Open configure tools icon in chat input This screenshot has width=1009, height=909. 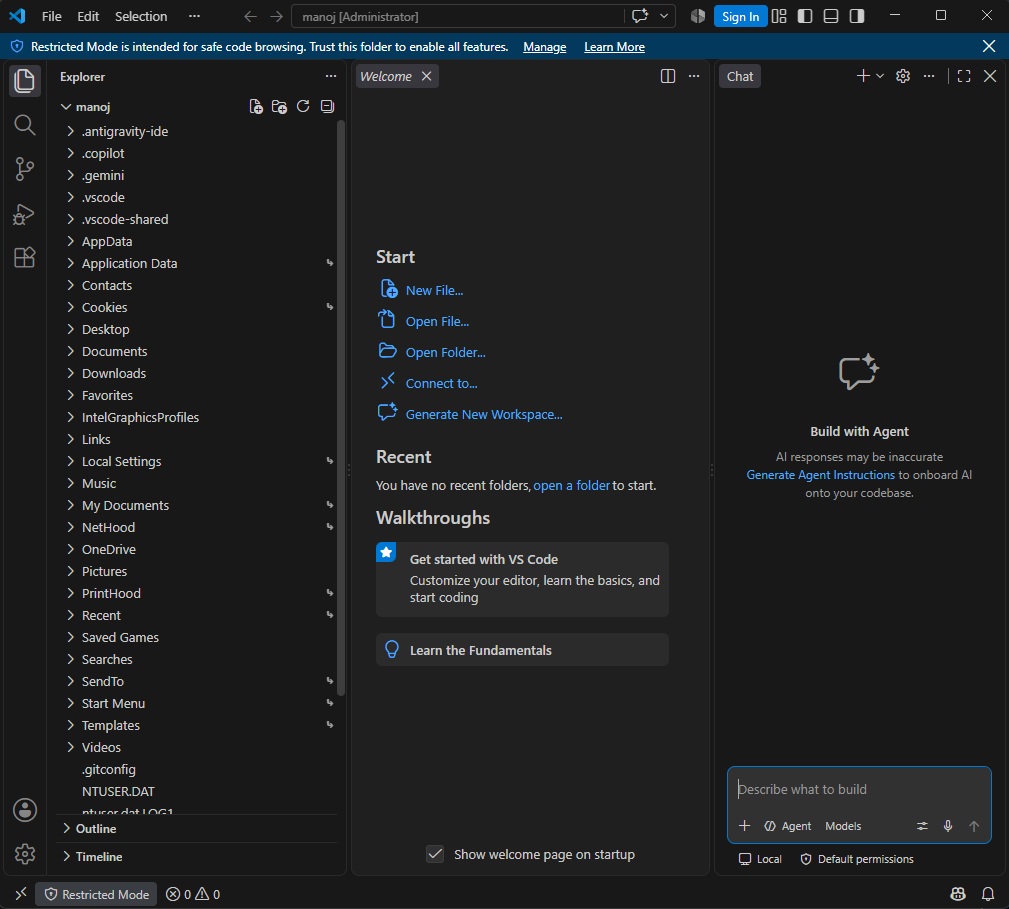(922, 826)
